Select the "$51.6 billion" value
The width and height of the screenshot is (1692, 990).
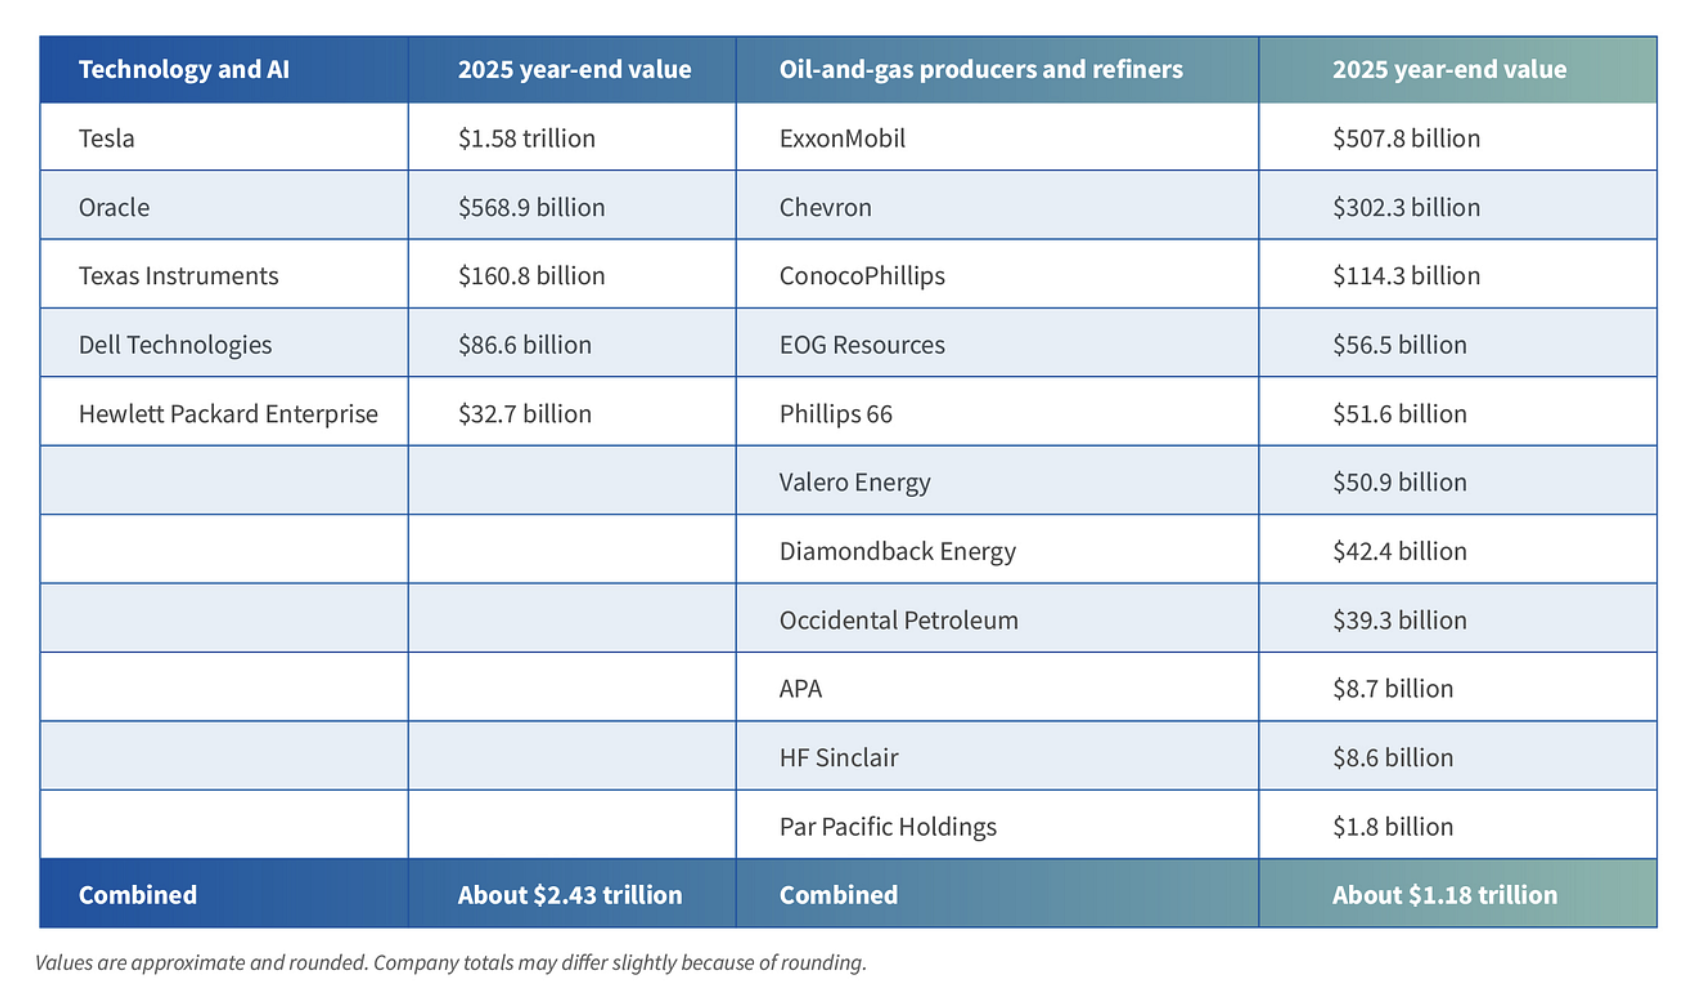[1399, 413]
